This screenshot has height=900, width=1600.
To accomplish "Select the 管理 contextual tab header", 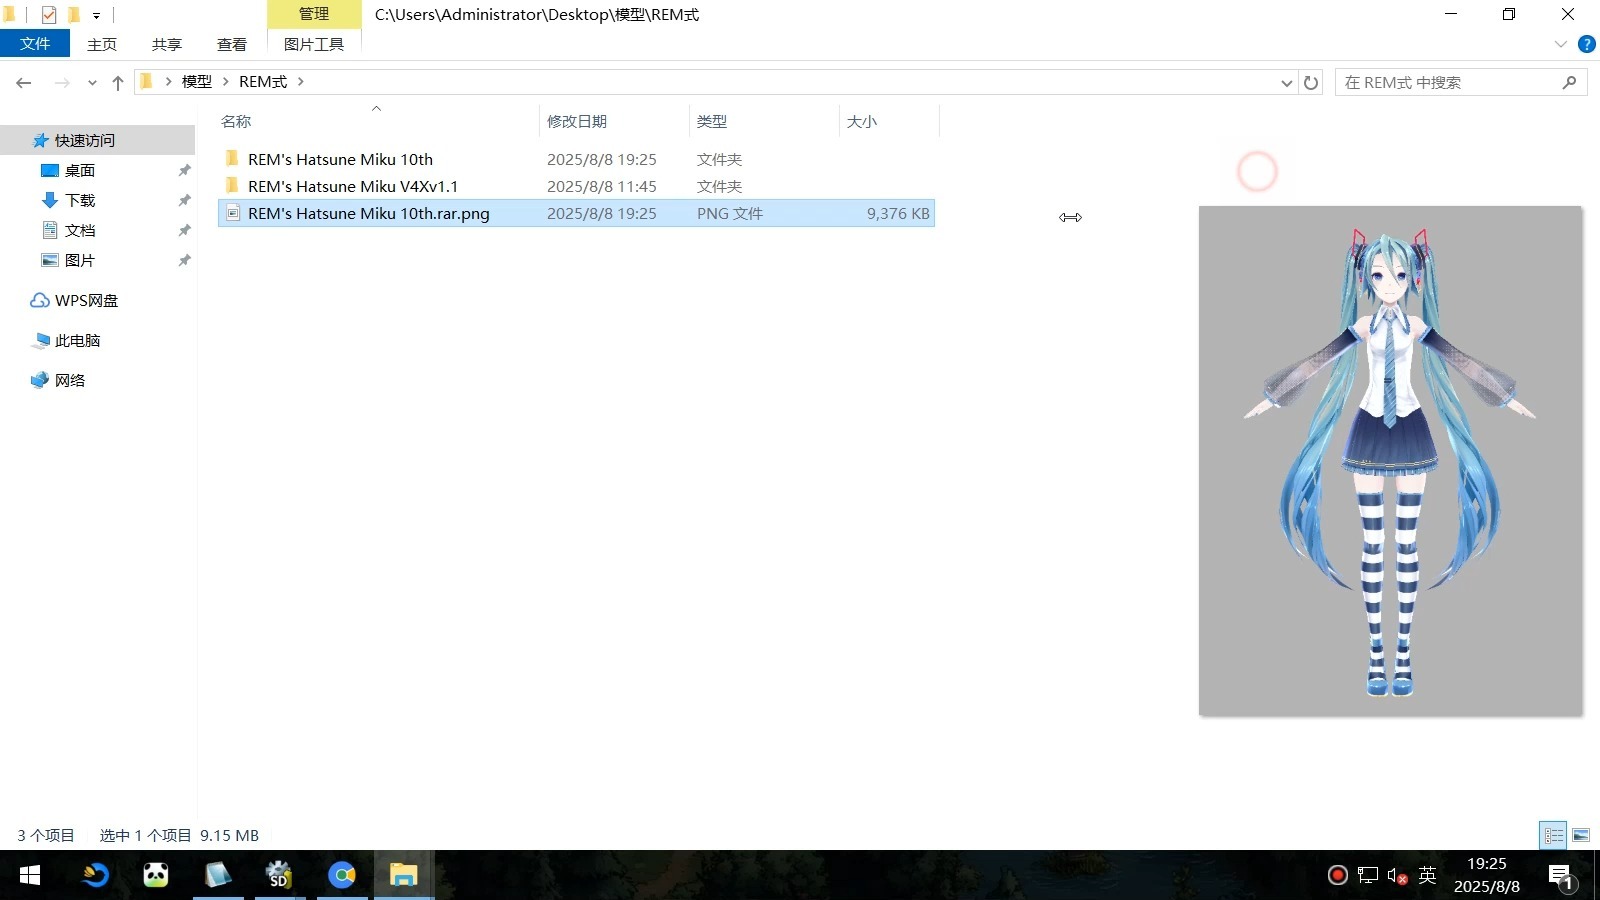I will point(314,14).
